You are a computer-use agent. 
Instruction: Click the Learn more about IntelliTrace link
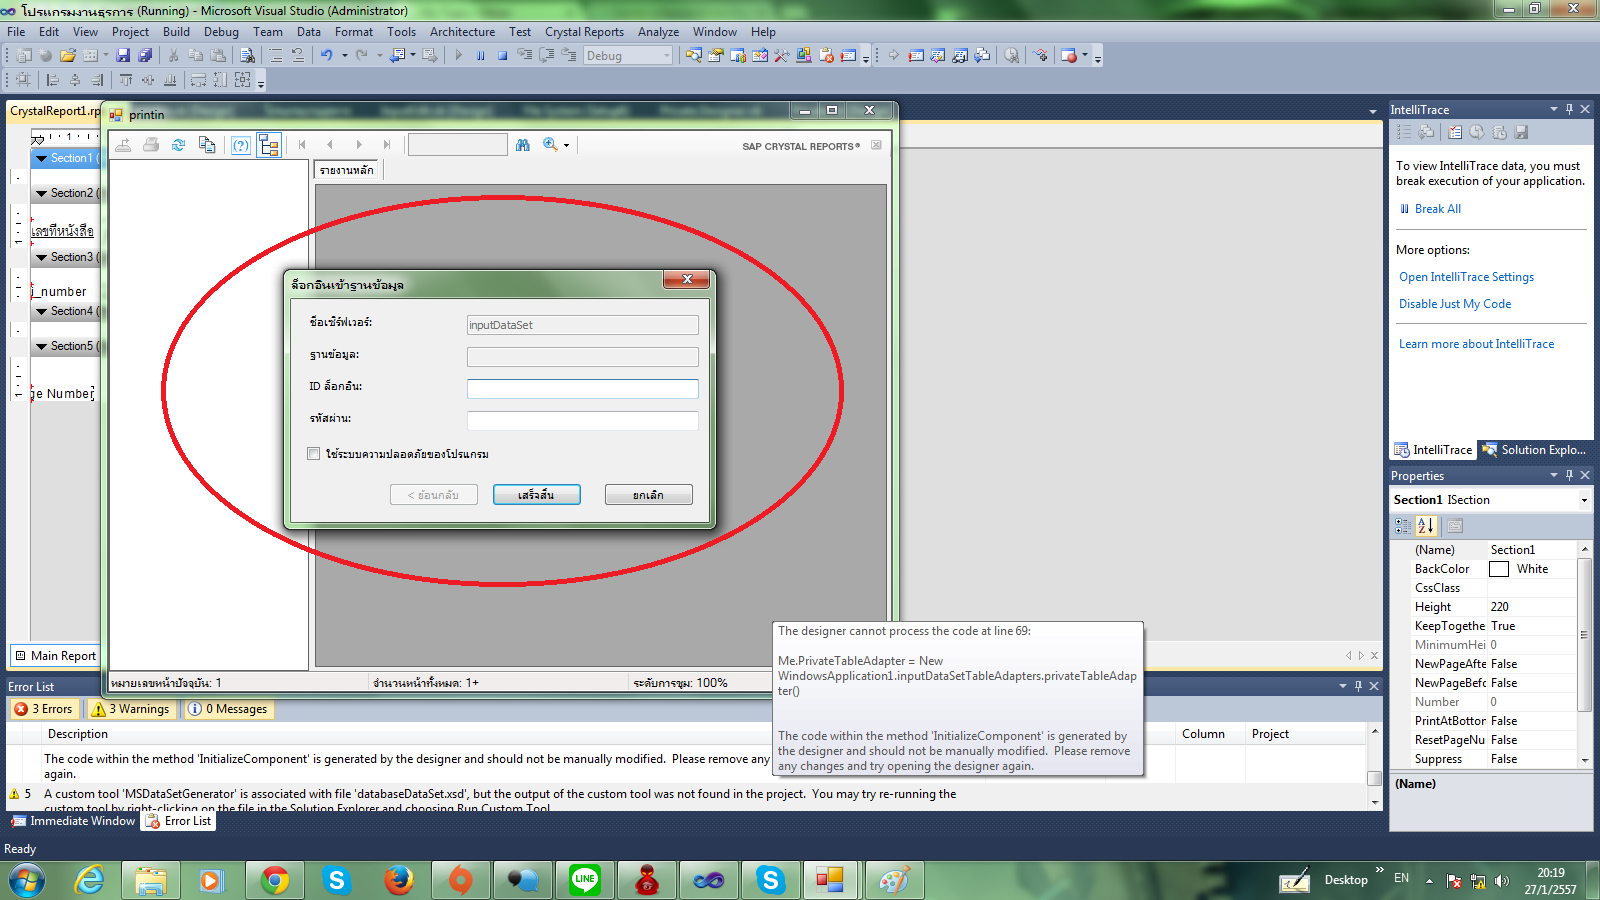[1476, 344]
